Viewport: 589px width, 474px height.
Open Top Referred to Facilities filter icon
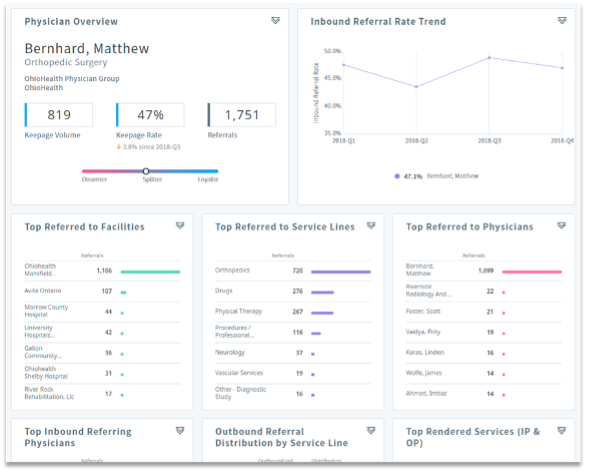[x=180, y=226]
